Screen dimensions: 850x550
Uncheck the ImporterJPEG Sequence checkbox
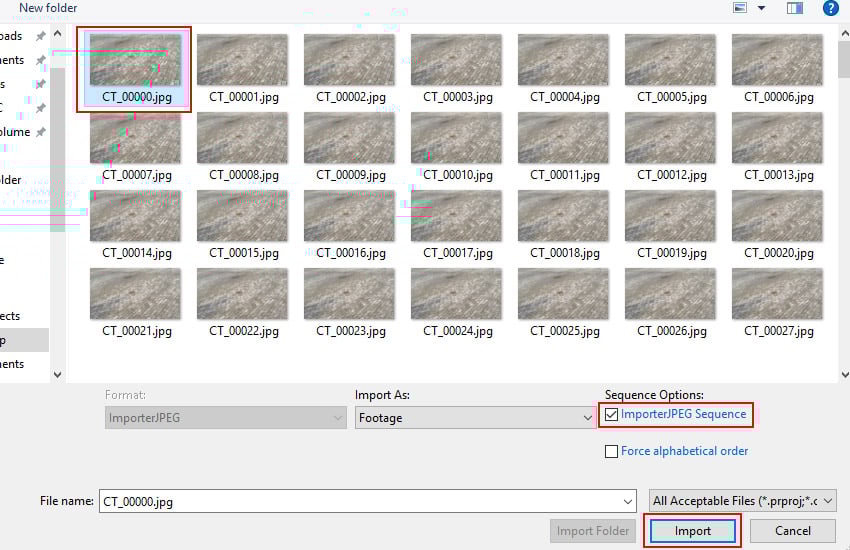[x=611, y=415]
